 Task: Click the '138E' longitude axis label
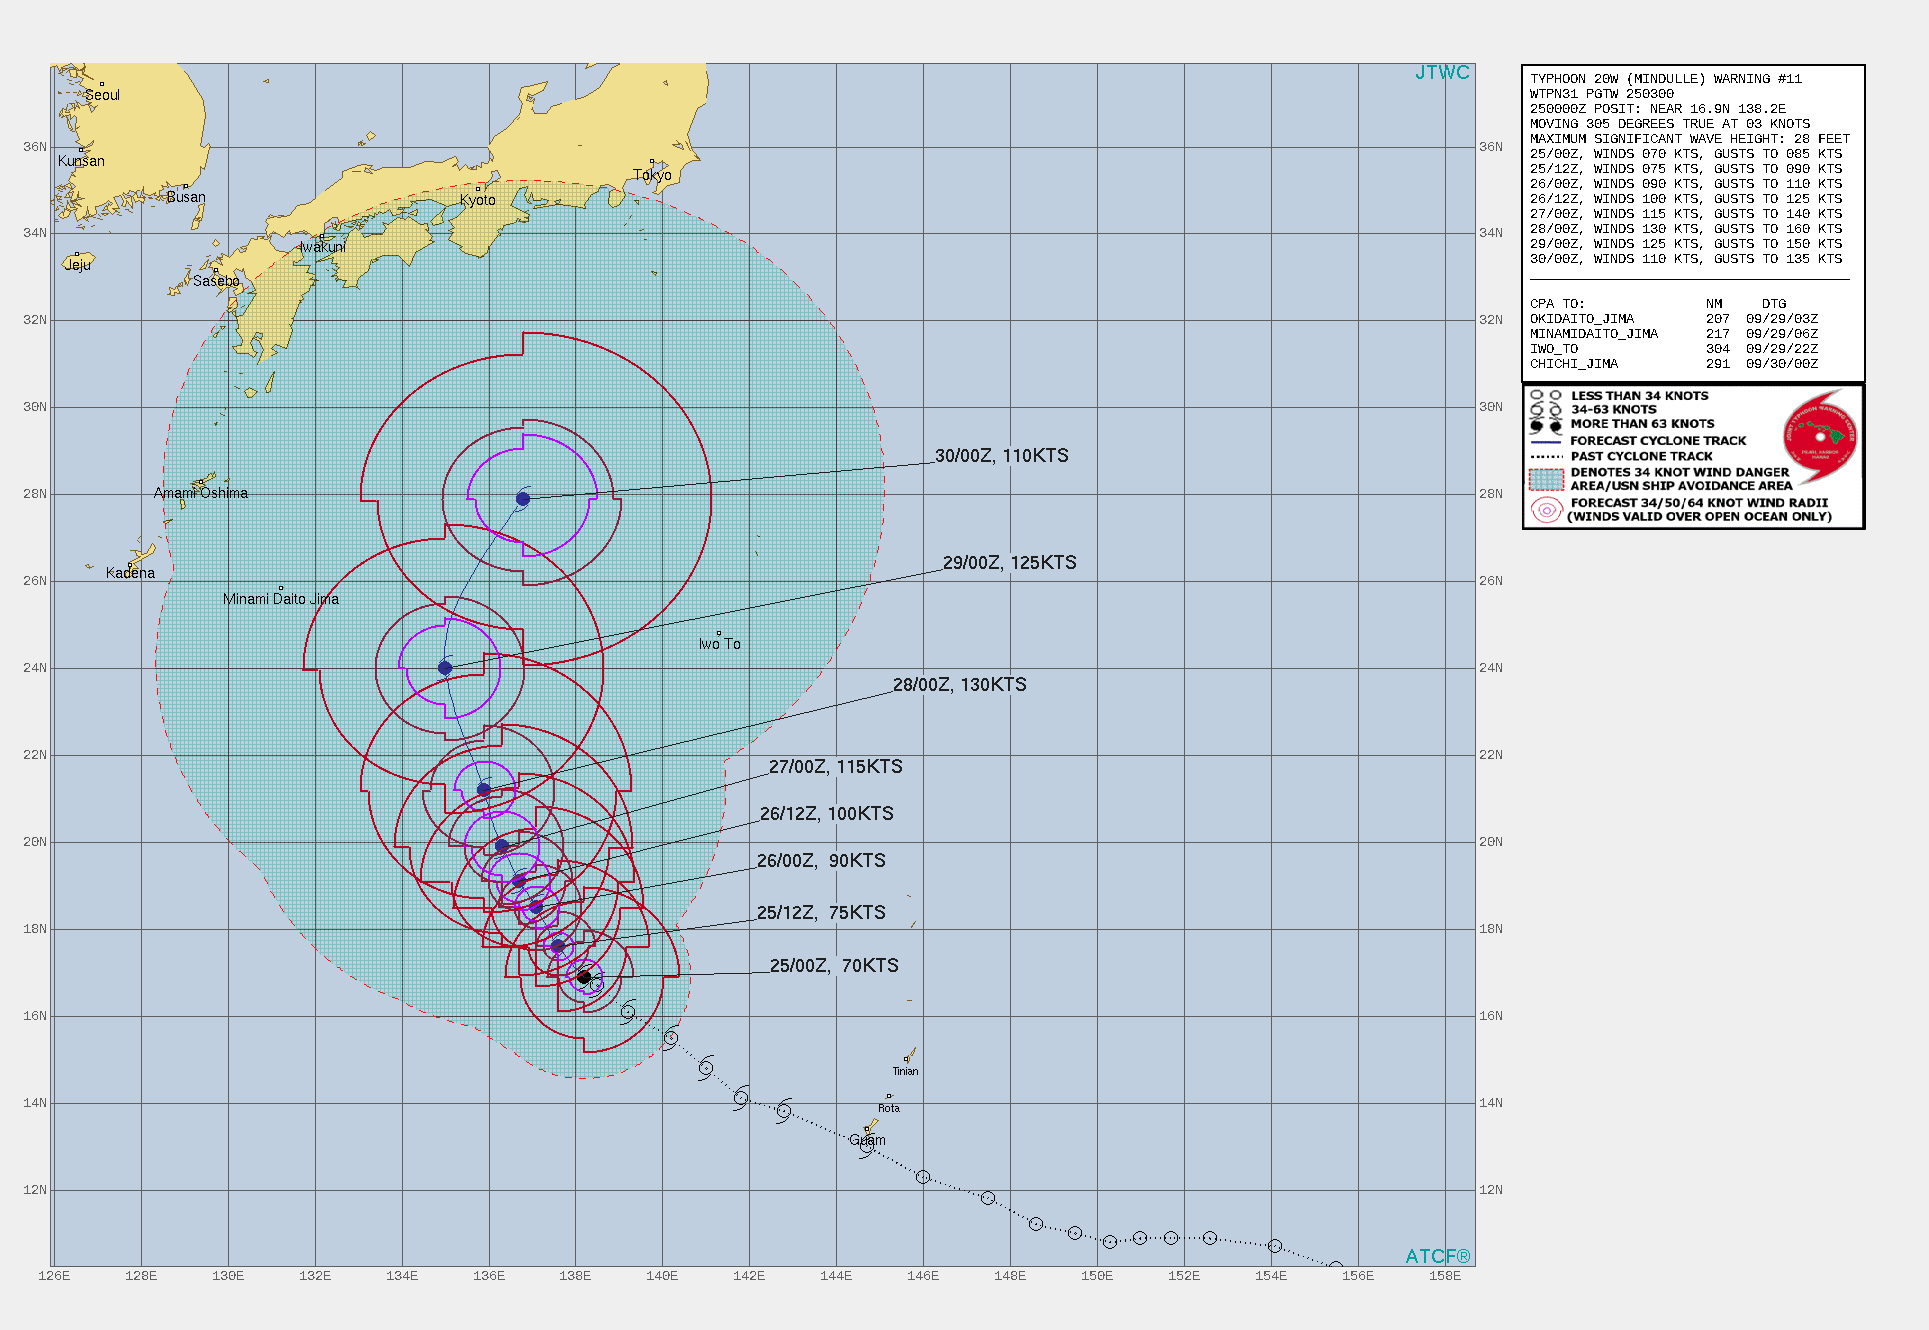[575, 1276]
